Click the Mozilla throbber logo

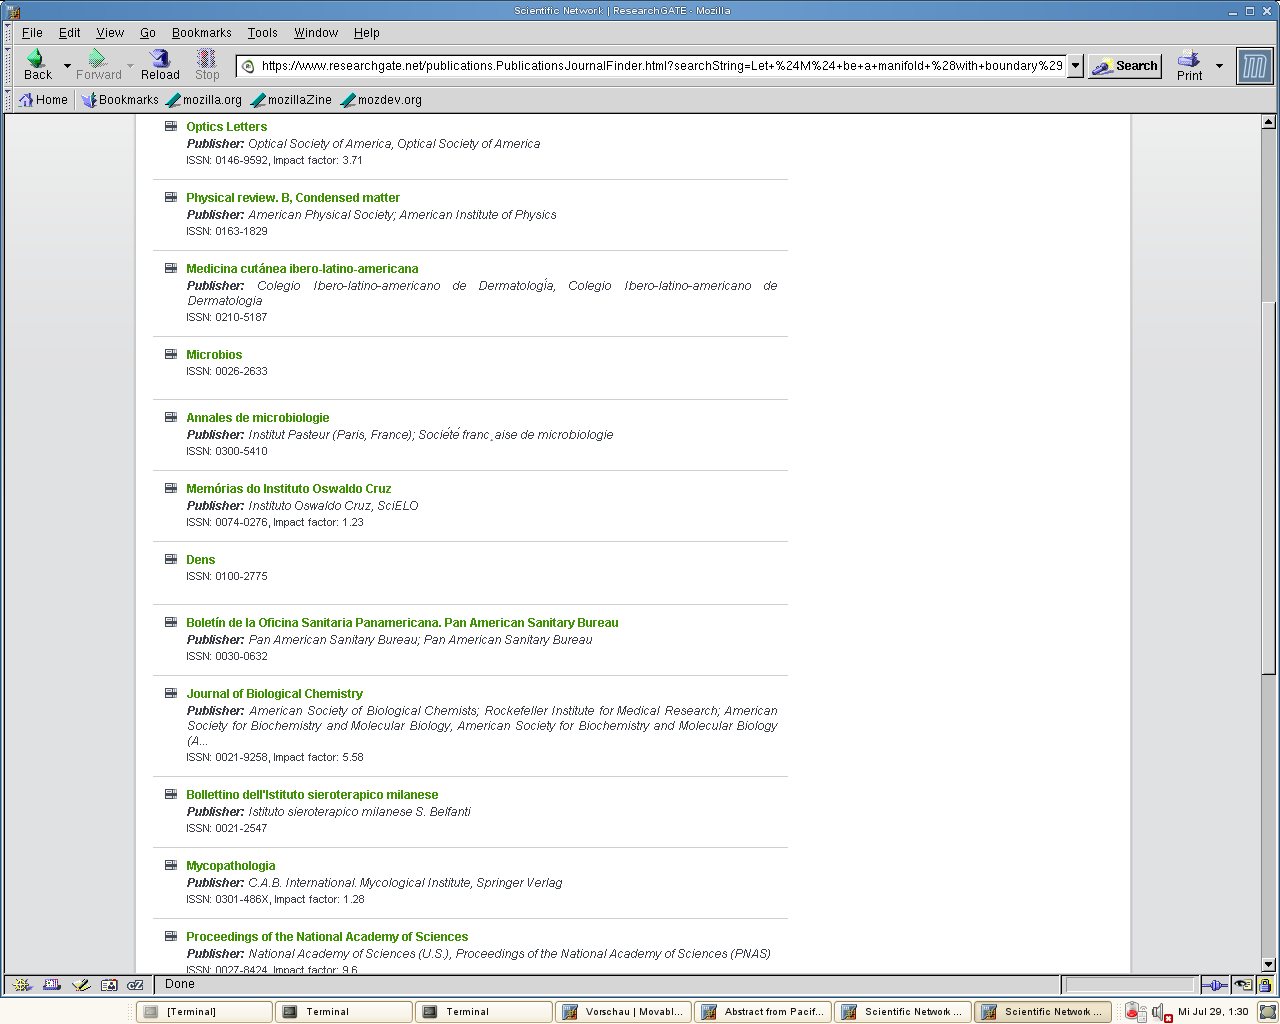(1254, 65)
